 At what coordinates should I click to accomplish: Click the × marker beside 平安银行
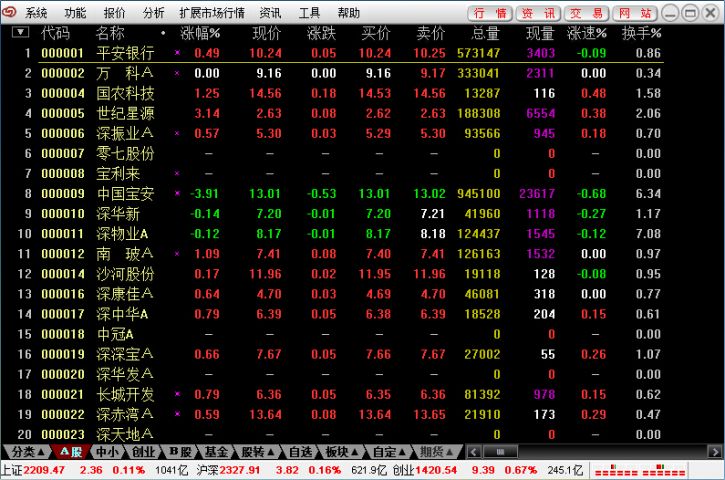click(x=178, y=53)
